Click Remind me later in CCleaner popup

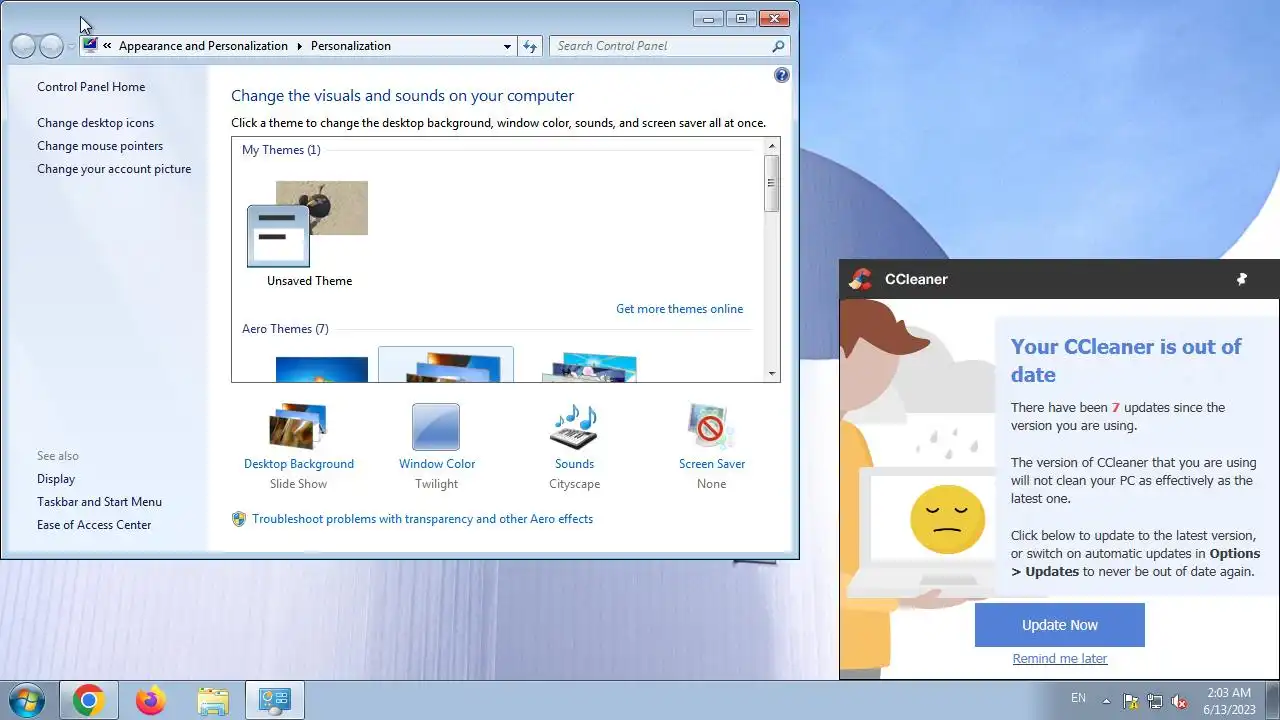[x=1060, y=659]
